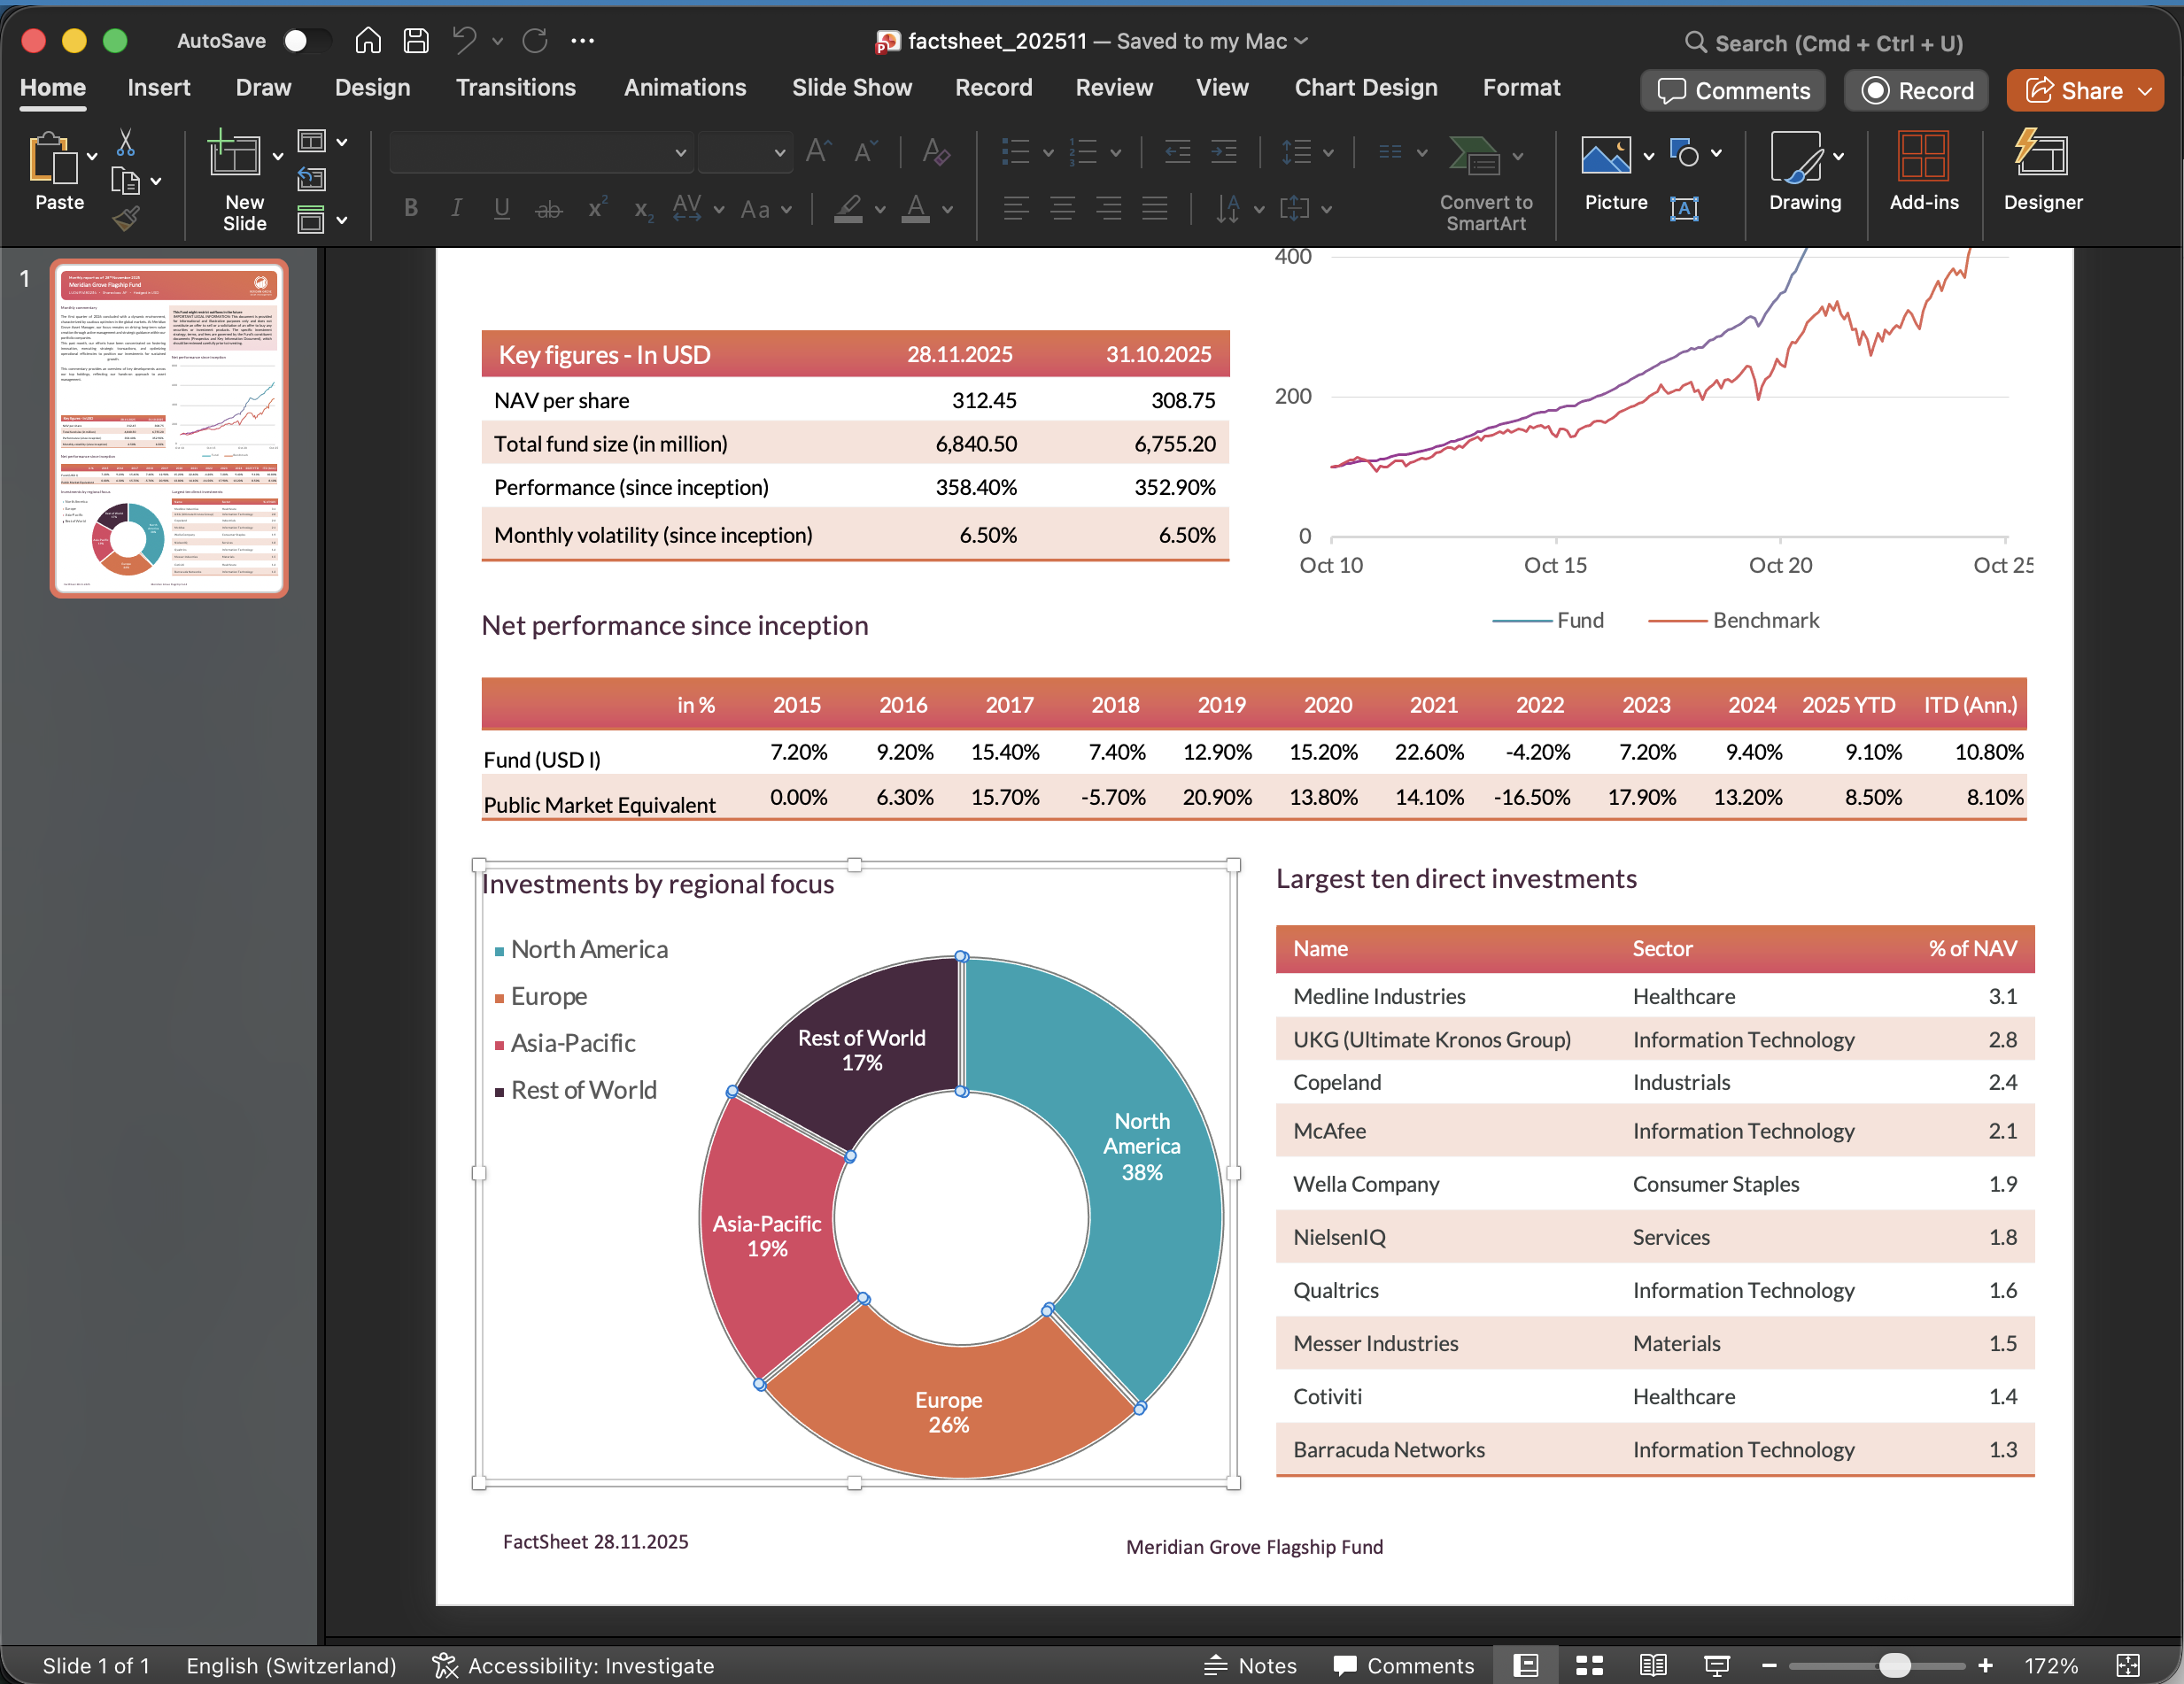Start a Recording
Viewport: 2184px width, 1684px height.
[1915, 90]
